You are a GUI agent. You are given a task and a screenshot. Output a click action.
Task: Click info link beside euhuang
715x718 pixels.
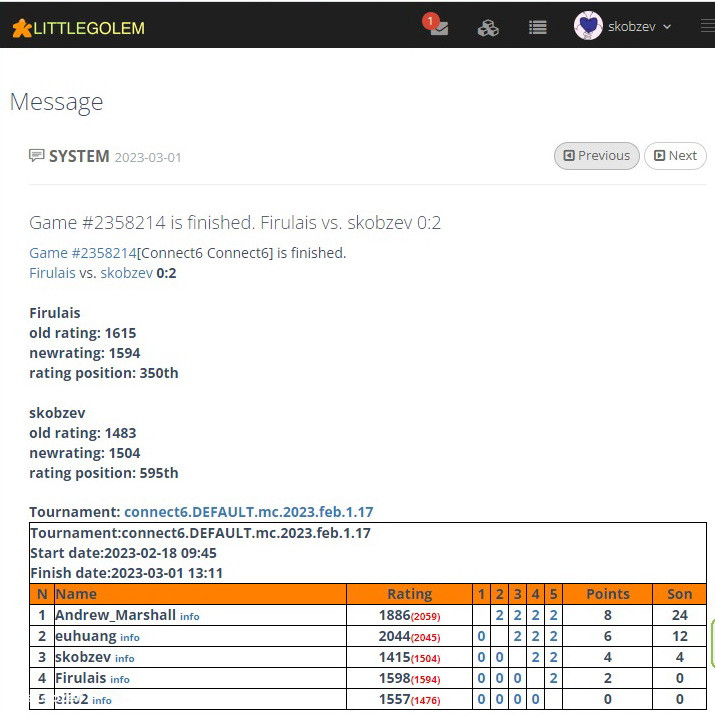tap(130, 637)
